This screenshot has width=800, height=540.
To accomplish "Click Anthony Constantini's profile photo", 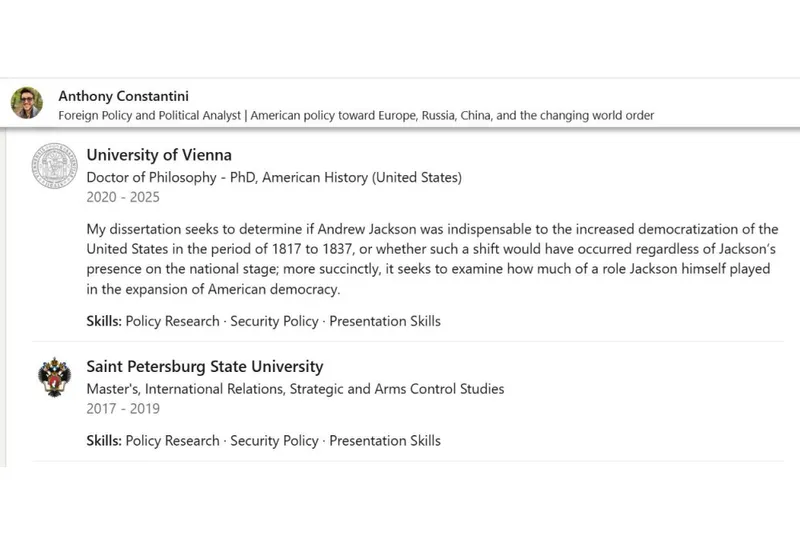I will pos(27,103).
